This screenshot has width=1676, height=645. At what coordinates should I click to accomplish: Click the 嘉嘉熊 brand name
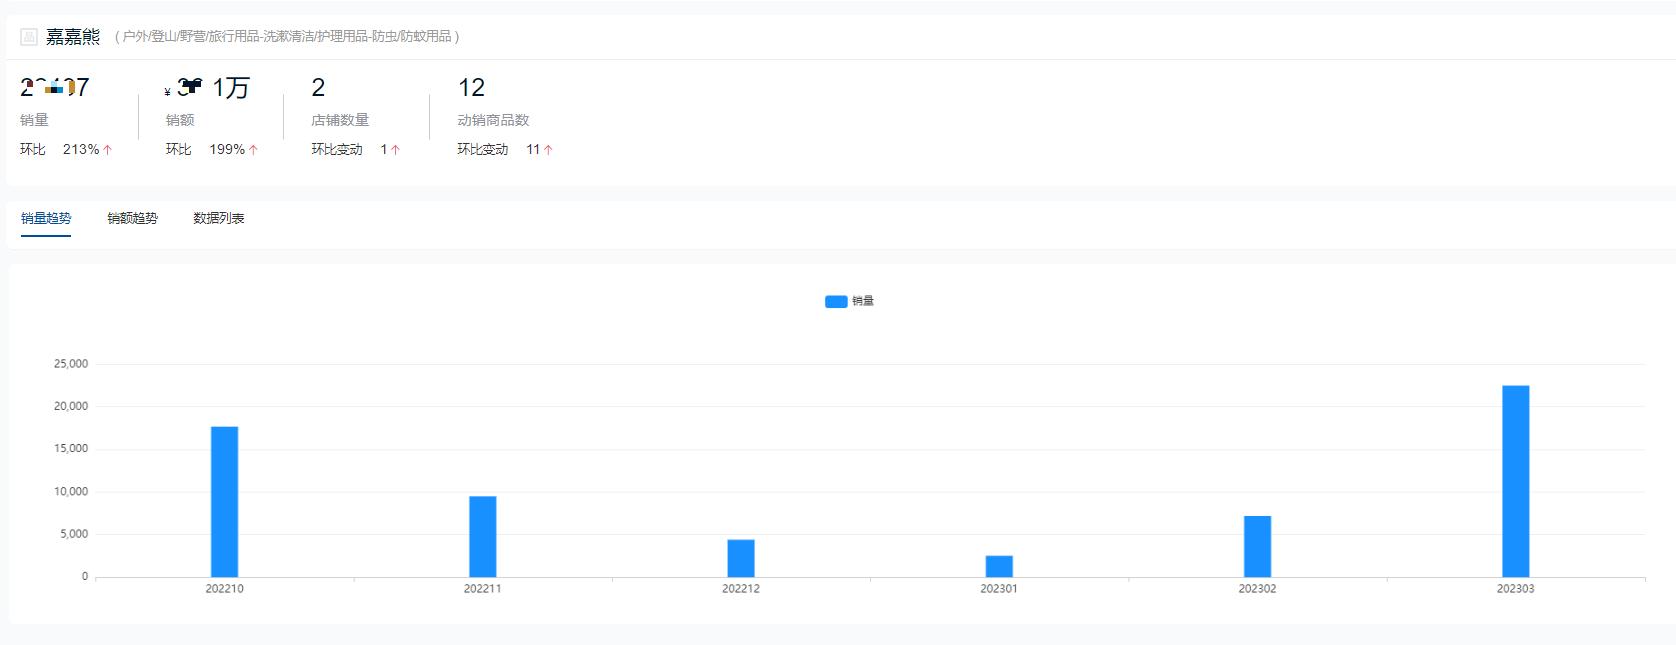click(73, 37)
